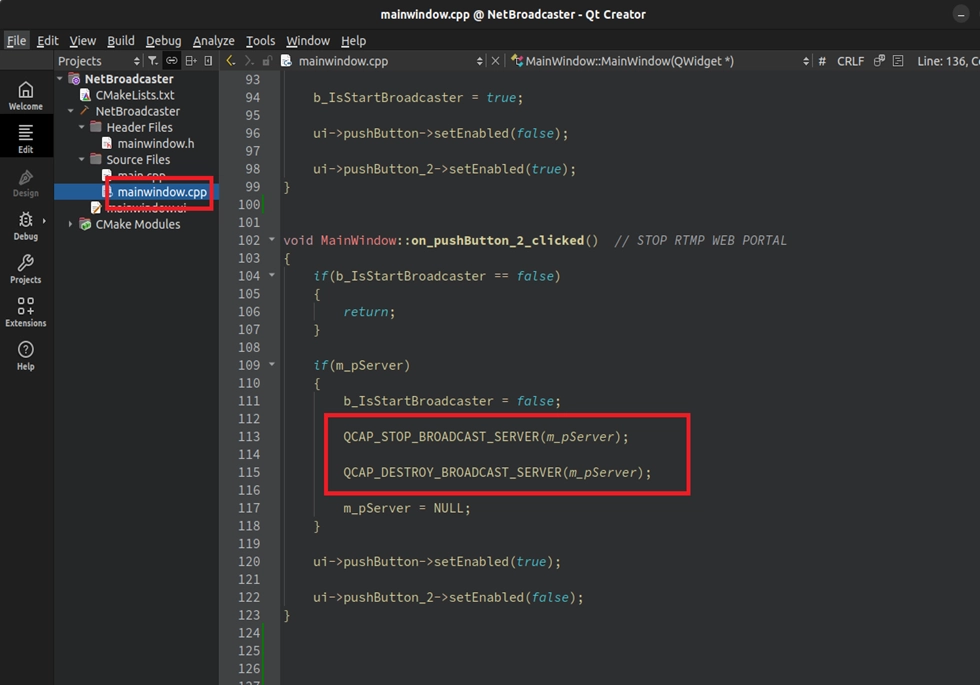Screen dimensions: 980x685
Task: Click line number 113 in the gutter
Action: 249,436
